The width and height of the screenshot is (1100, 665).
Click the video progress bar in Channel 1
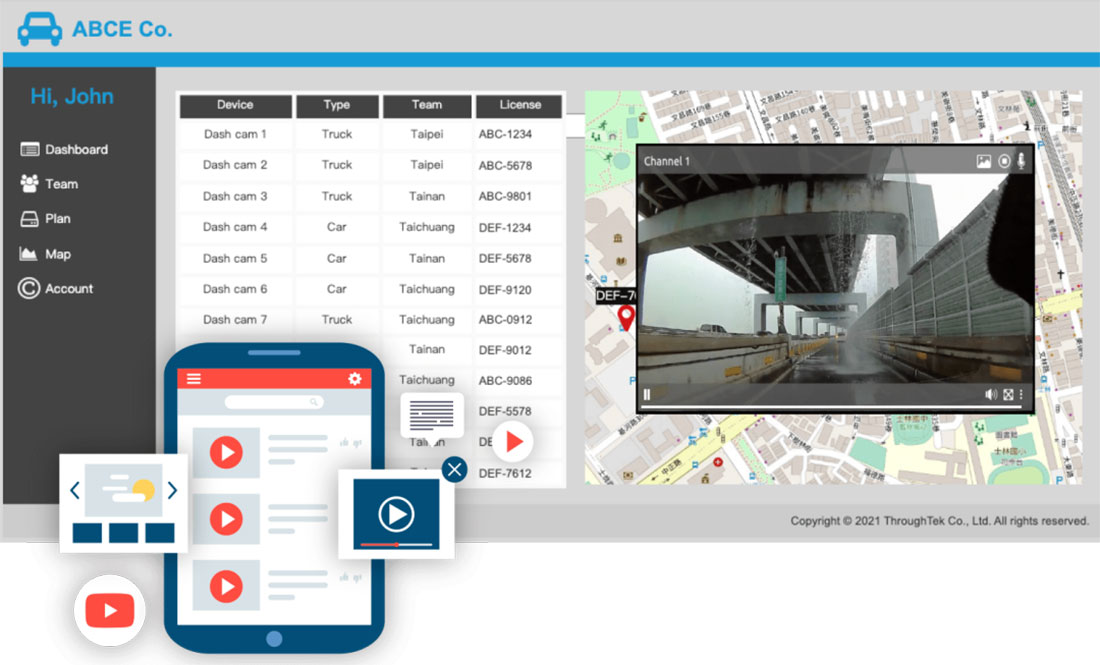click(830, 407)
